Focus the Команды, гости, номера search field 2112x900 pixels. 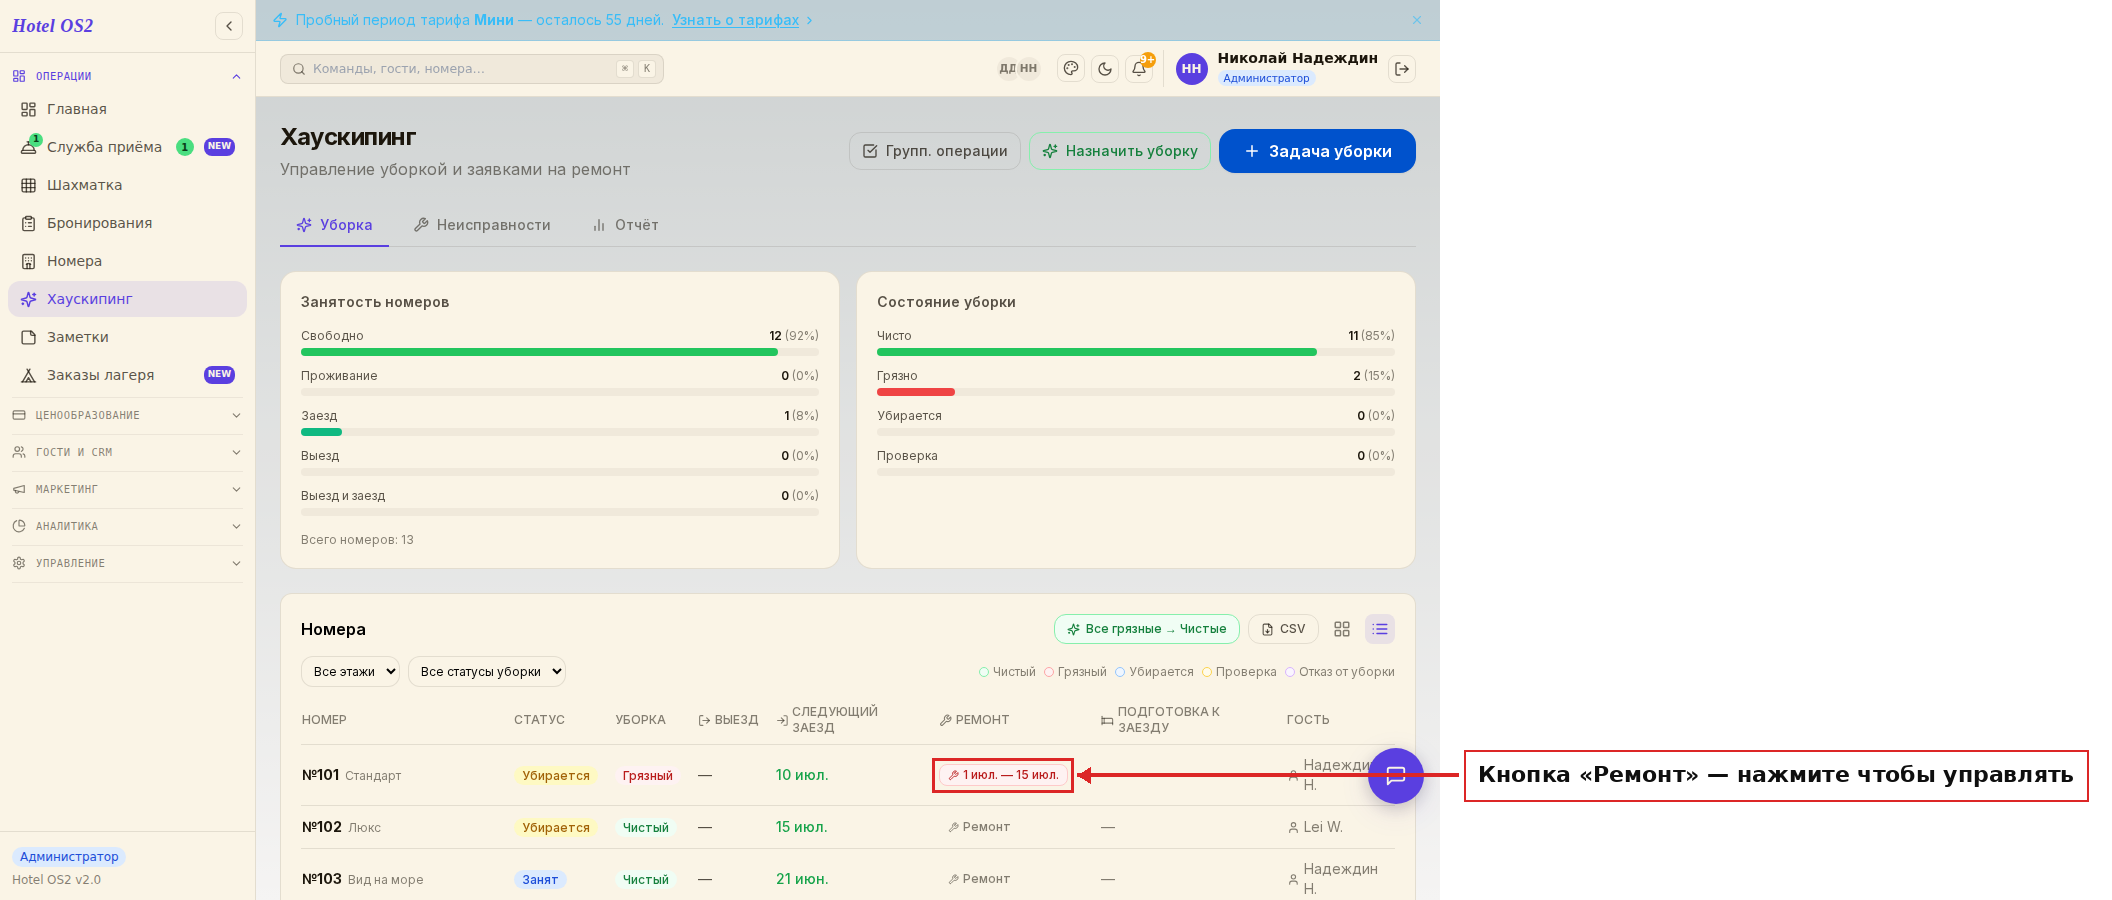472,69
